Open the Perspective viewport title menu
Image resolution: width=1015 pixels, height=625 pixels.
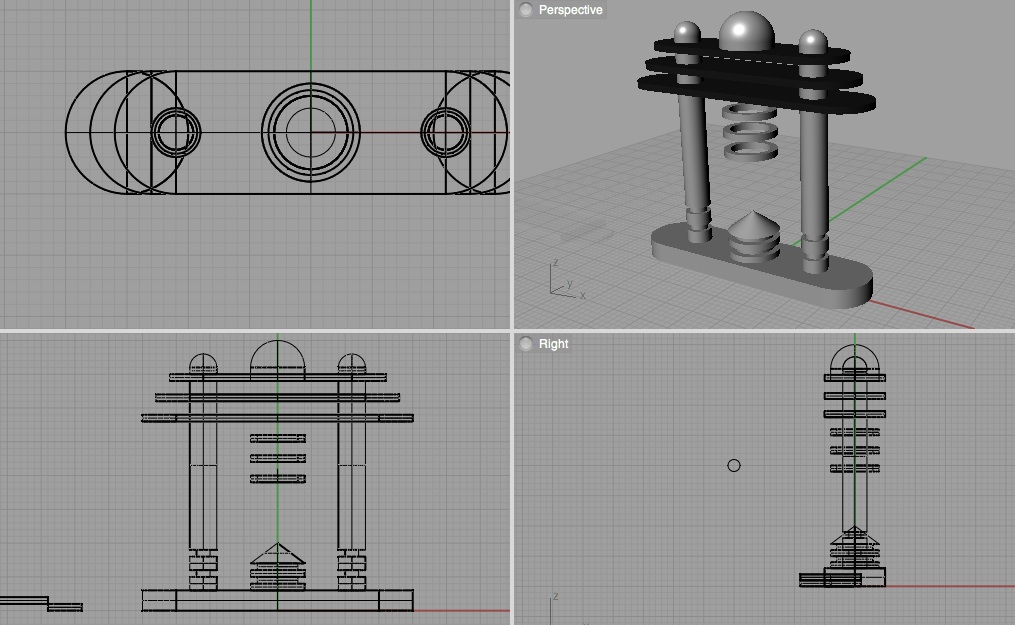(570, 10)
